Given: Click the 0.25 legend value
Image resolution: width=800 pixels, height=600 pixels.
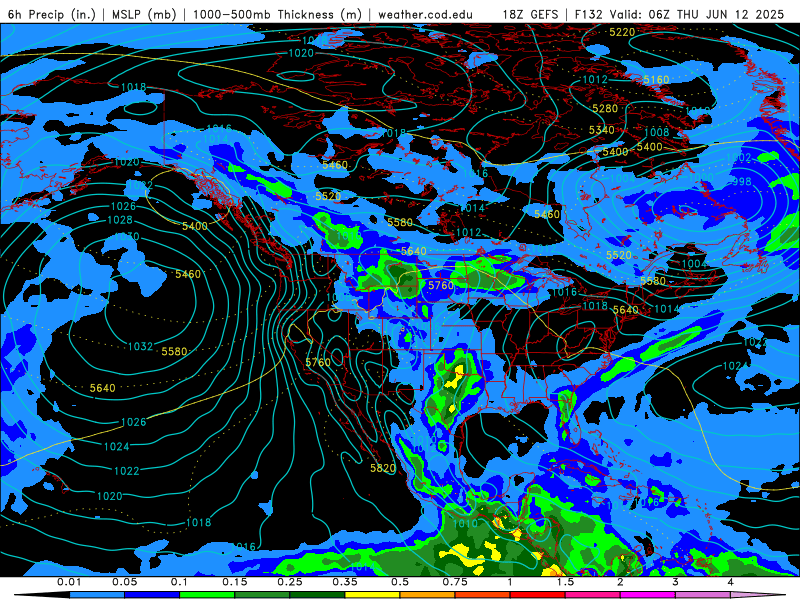Looking at the screenshot, I should 290,582.
